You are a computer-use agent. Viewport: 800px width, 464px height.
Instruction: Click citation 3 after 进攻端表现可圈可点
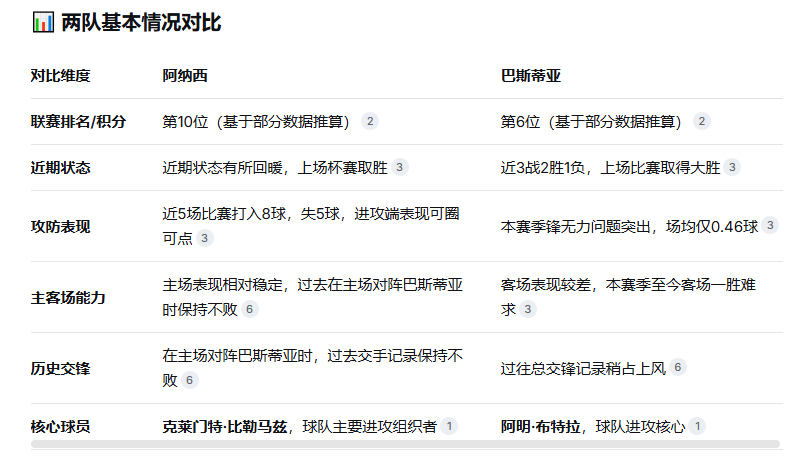[x=205, y=238]
